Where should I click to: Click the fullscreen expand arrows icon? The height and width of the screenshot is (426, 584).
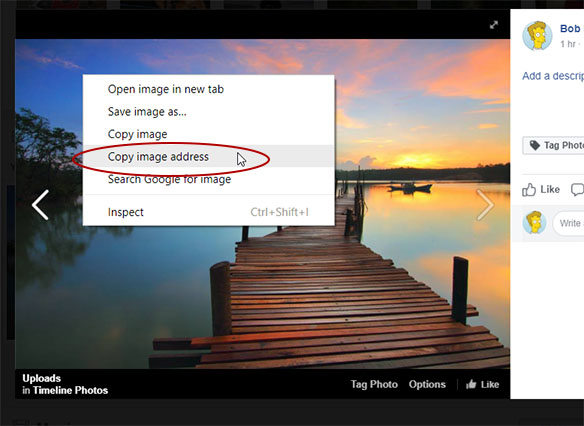[494, 25]
